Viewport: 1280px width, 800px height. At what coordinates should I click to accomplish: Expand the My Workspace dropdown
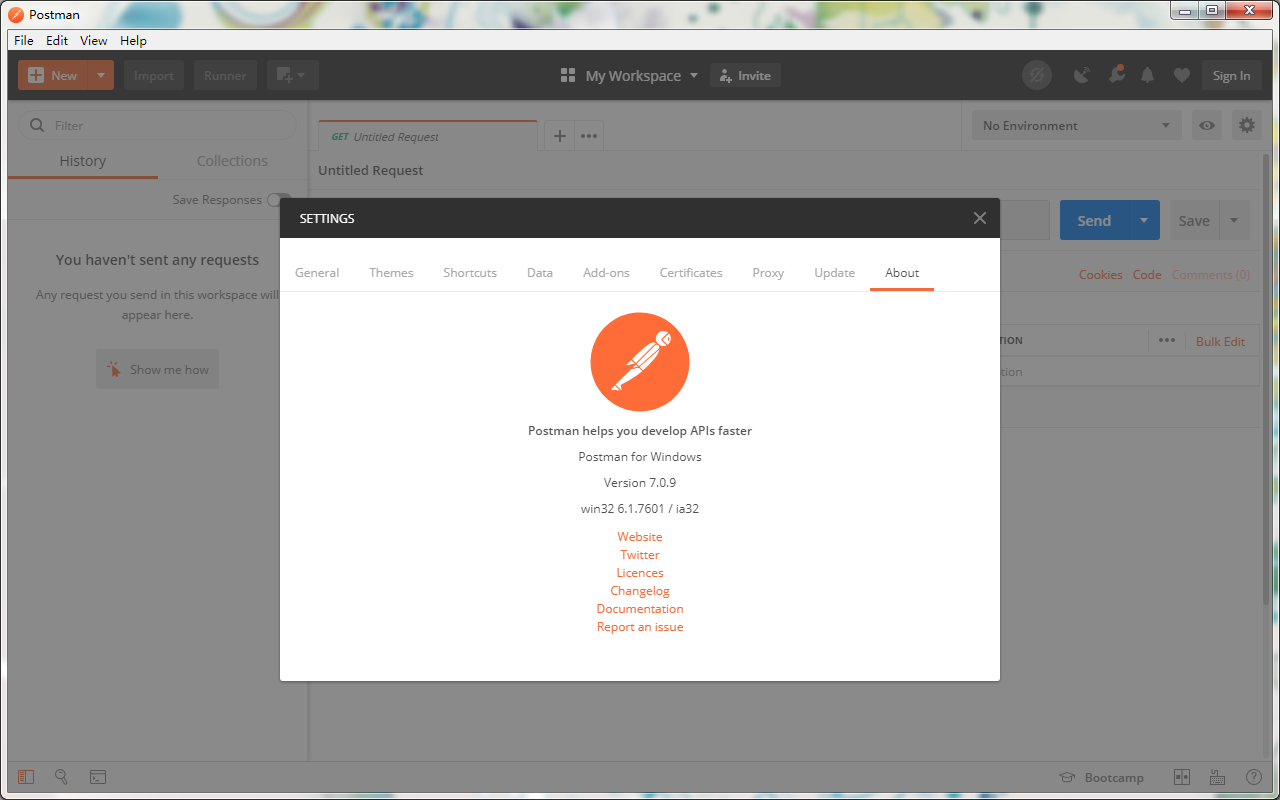[630, 75]
